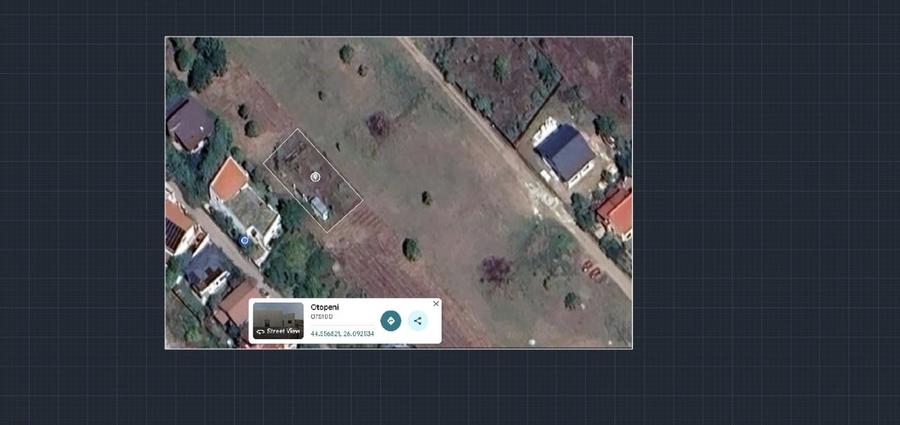900x425 pixels.
Task: Click the Directions icon in the Otopeni card
Action: coord(390,321)
